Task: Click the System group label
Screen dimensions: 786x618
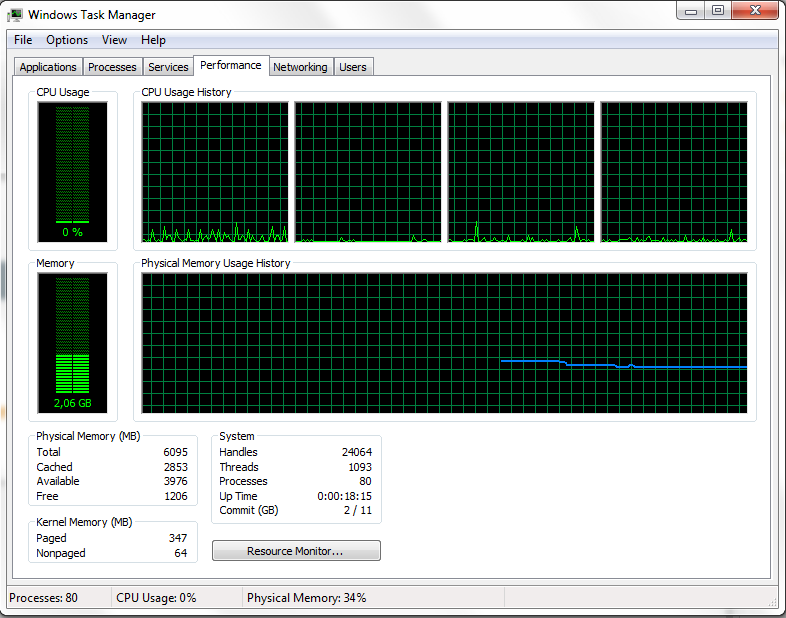Action: 237,436
